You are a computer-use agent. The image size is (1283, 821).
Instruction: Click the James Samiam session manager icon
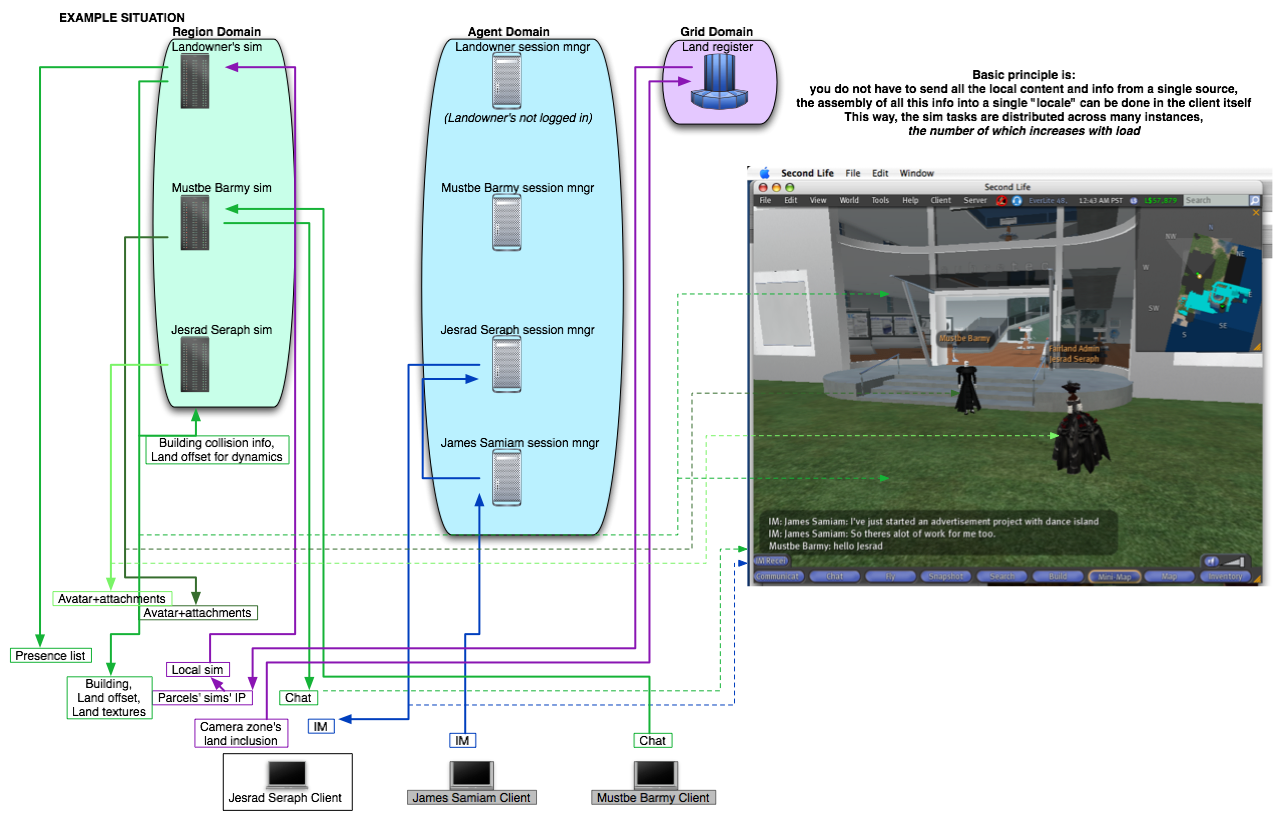pyautogui.click(x=507, y=476)
